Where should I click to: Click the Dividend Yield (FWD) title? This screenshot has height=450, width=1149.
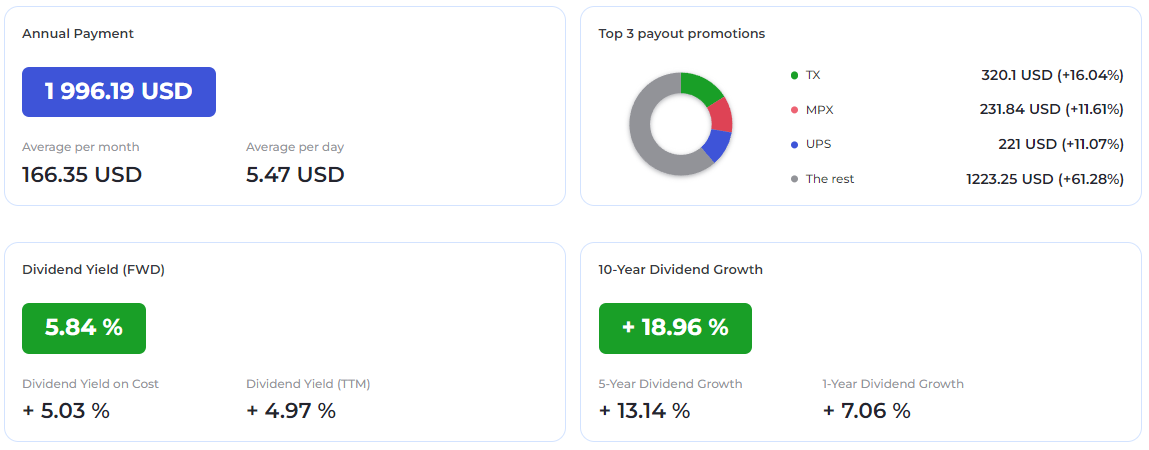[93, 270]
